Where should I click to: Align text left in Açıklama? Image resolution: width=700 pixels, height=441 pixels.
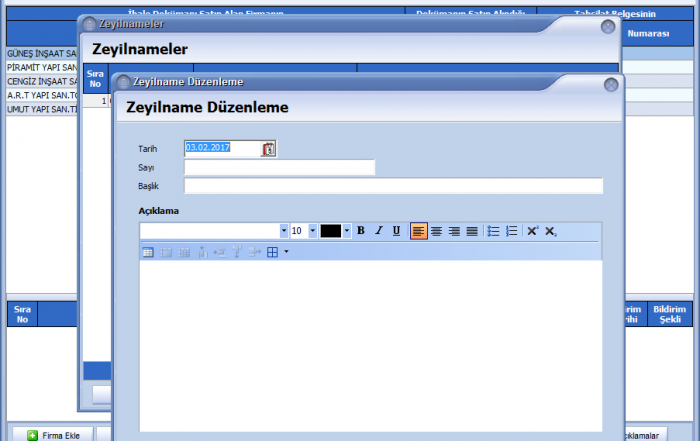point(418,231)
